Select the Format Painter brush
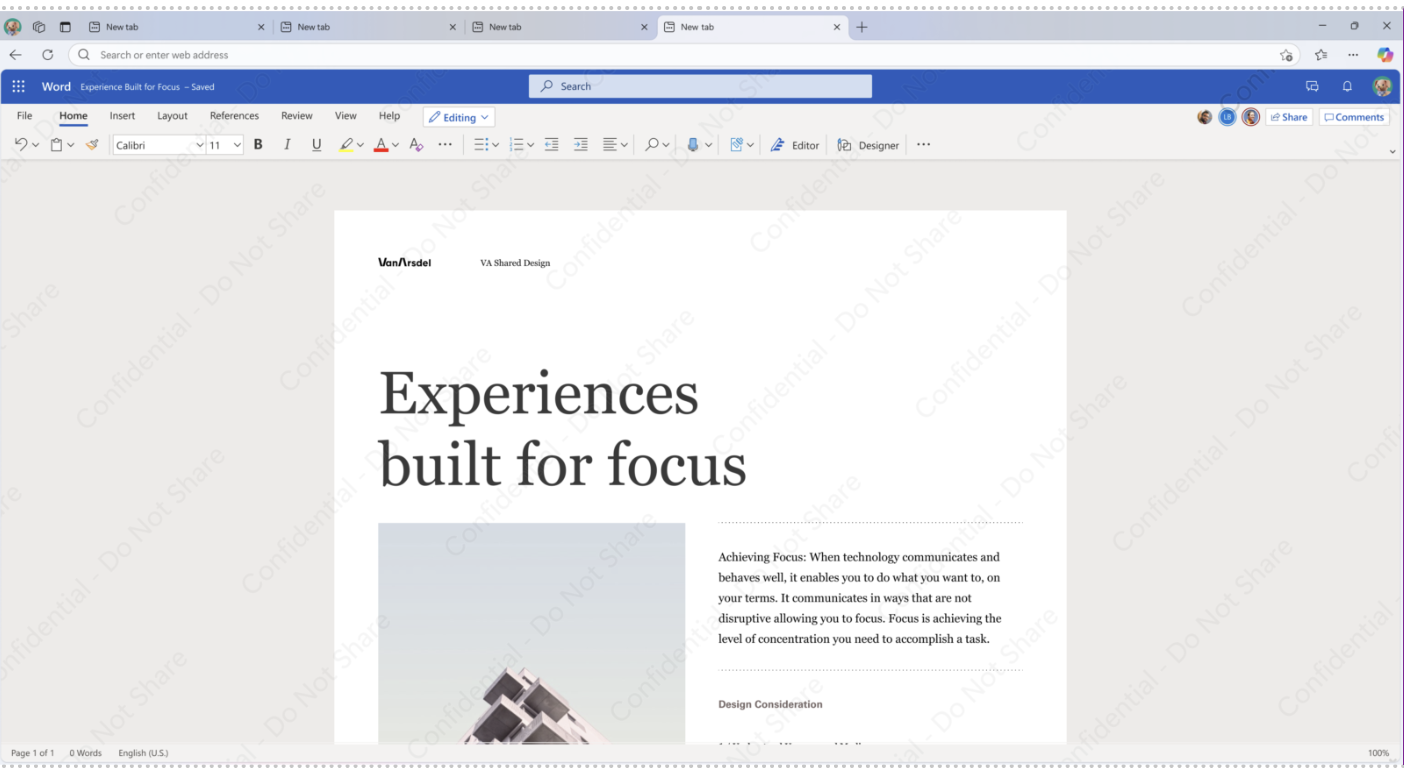 [92, 145]
